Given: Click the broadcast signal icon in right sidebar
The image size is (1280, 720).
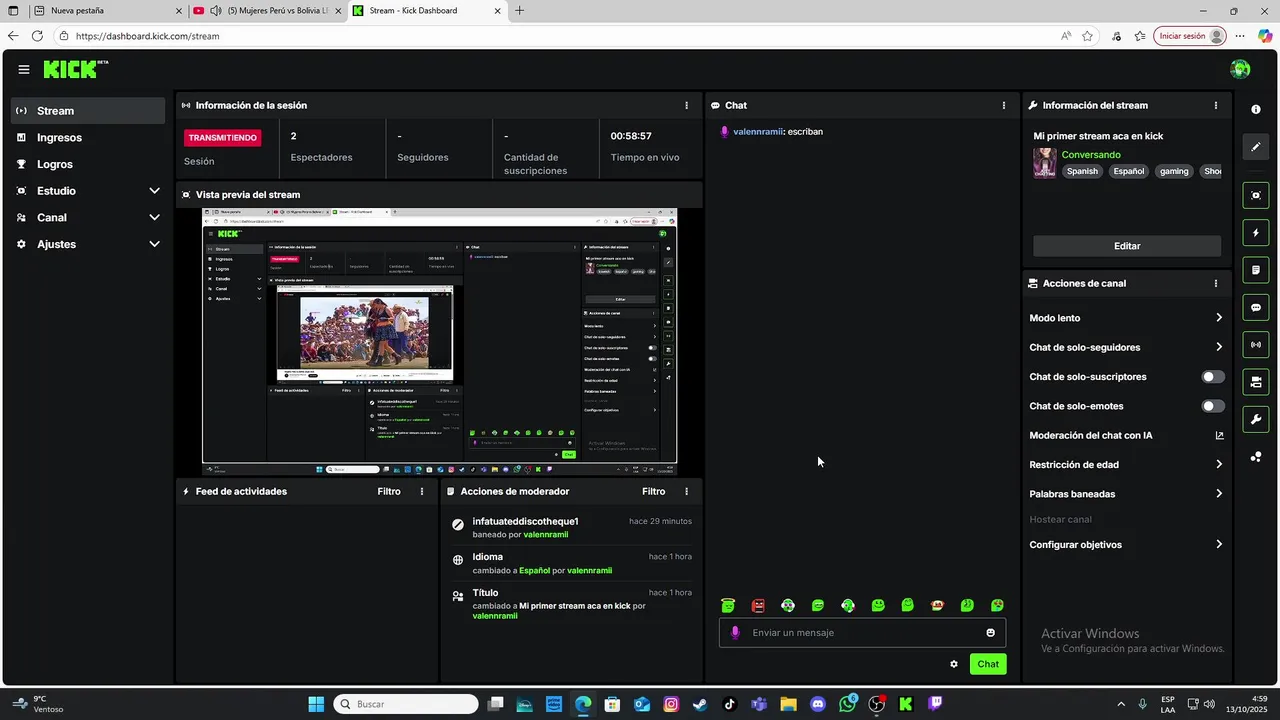Looking at the screenshot, I should tap(1256, 345).
